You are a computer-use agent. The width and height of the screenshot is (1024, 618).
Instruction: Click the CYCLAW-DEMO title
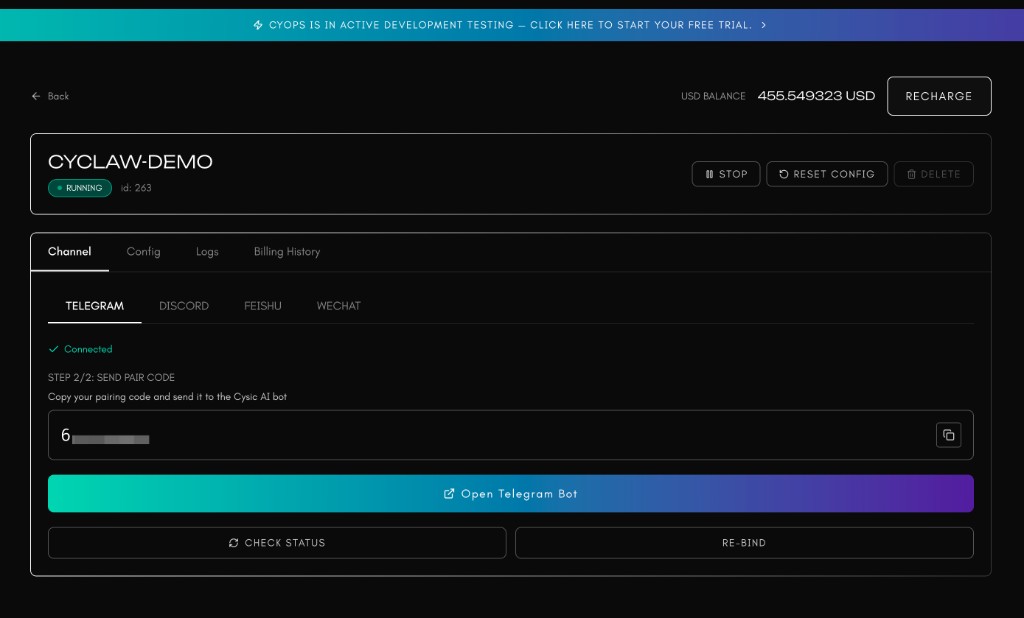click(x=130, y=161)
